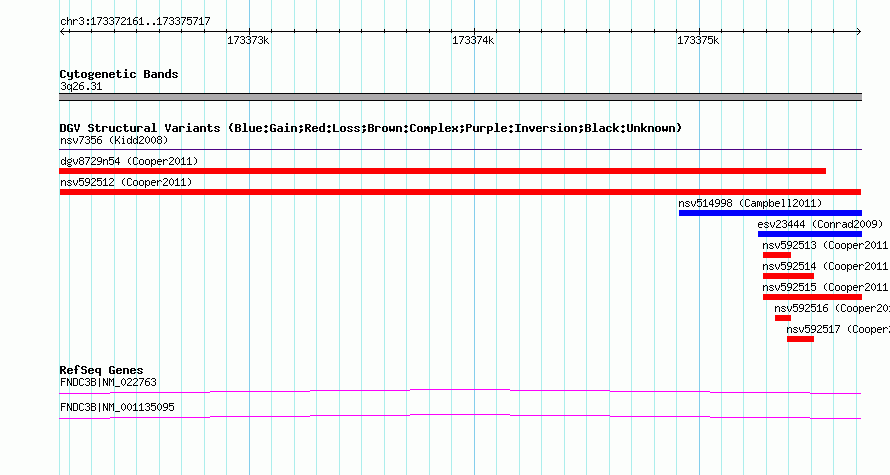Open FNDC3B|NM_001135095 gene label
This screenshot has width=890, height=475.
point(117,407)
